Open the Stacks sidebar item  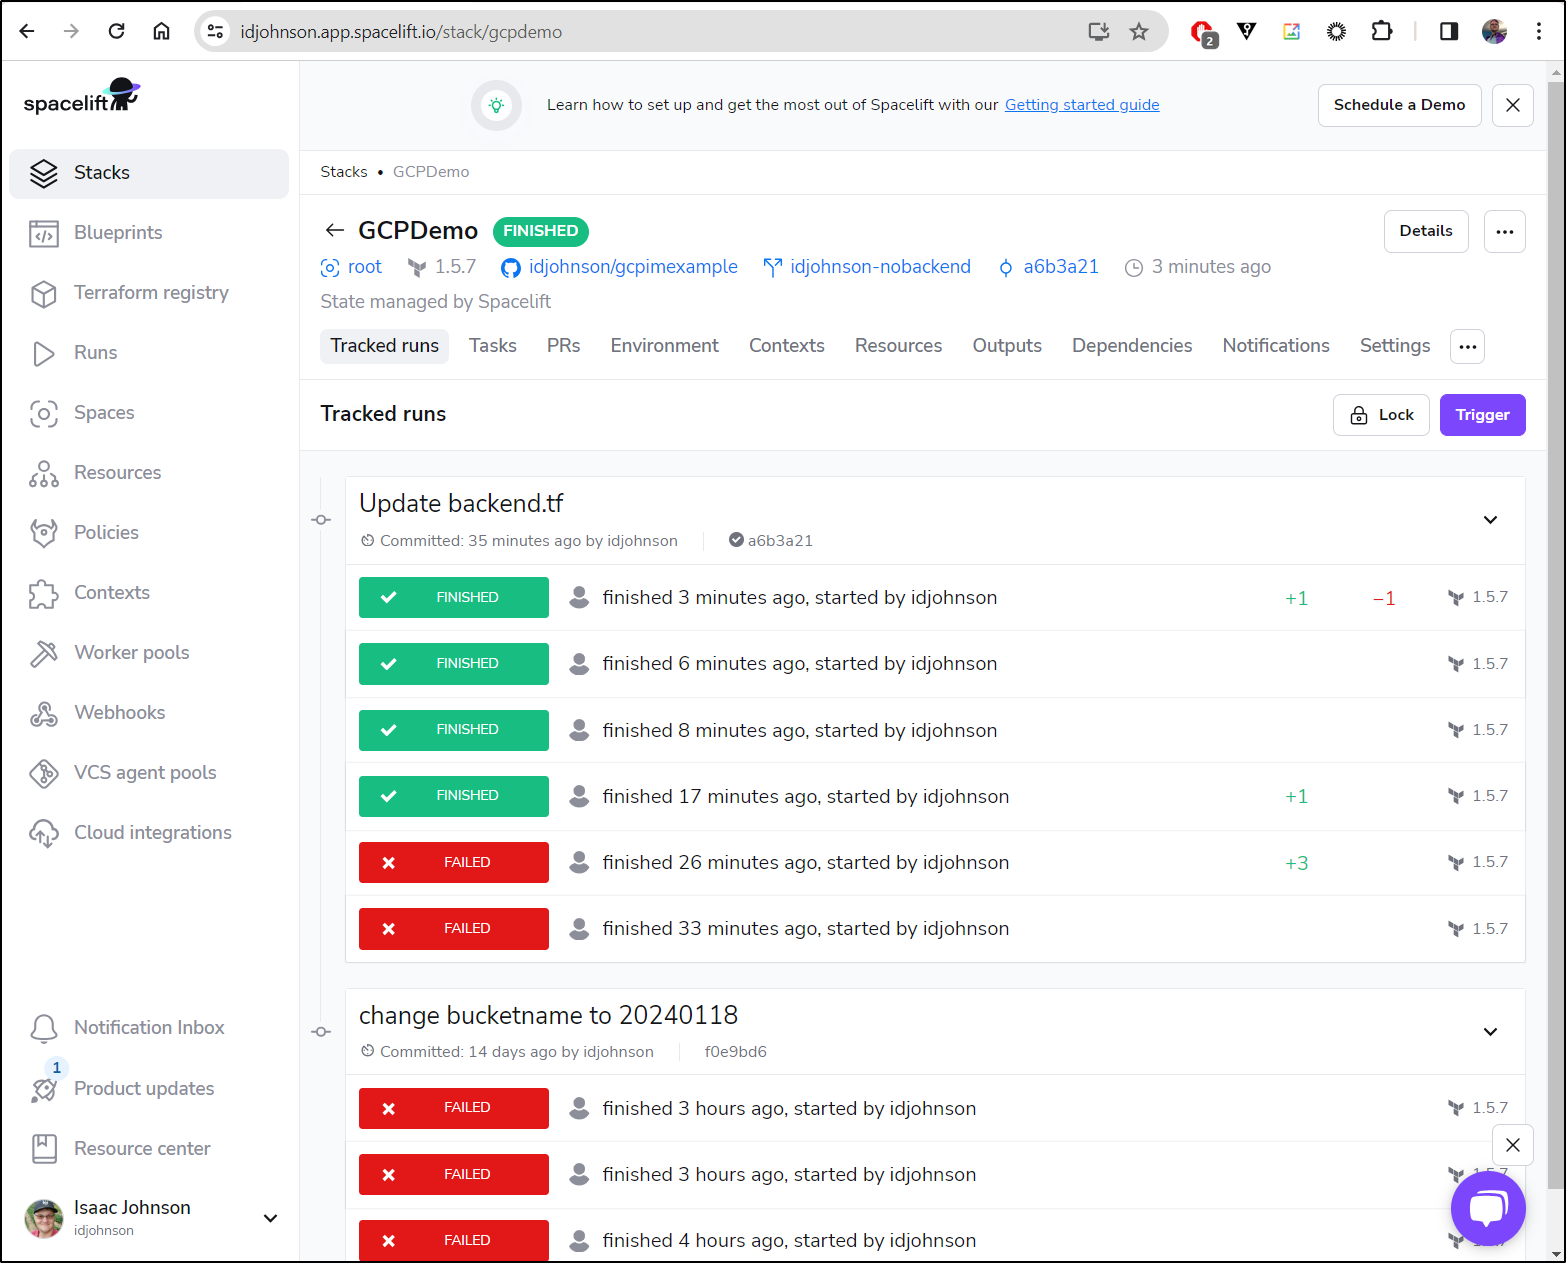pos(149,173)
